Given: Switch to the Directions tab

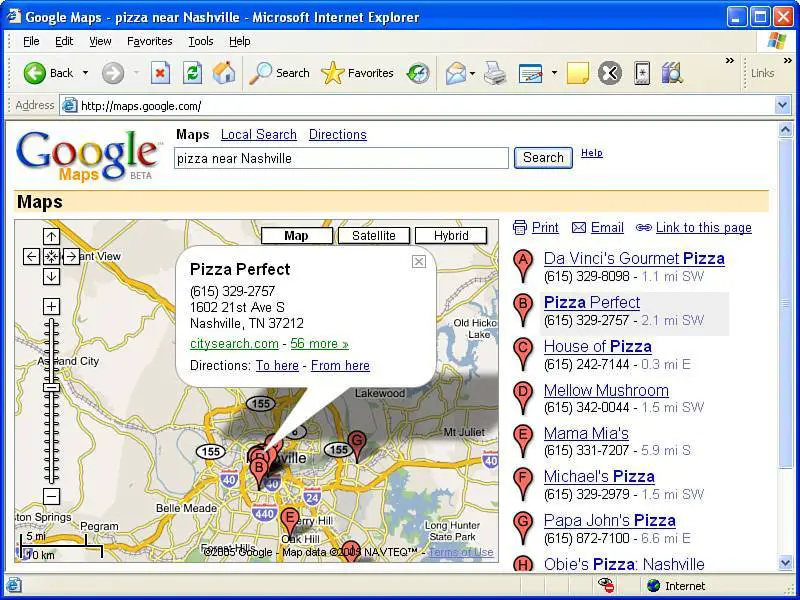Looking at the screenshot, I should (338, 135).
